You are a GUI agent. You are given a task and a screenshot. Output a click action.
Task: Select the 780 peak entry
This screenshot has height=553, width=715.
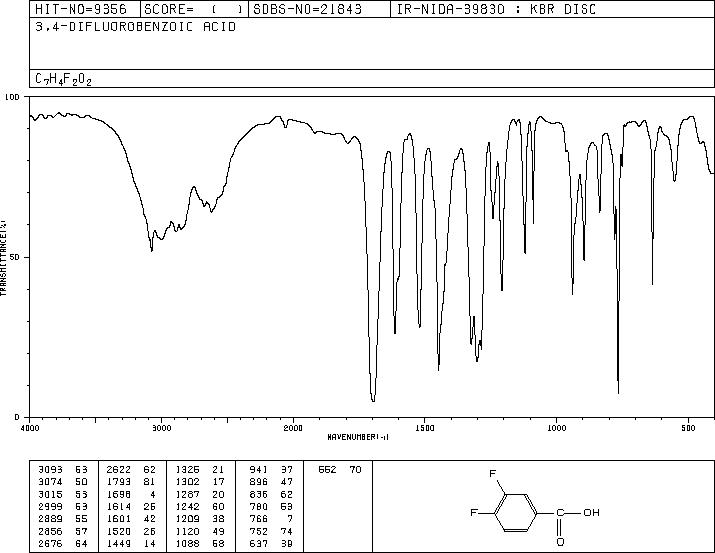[271, 506]
